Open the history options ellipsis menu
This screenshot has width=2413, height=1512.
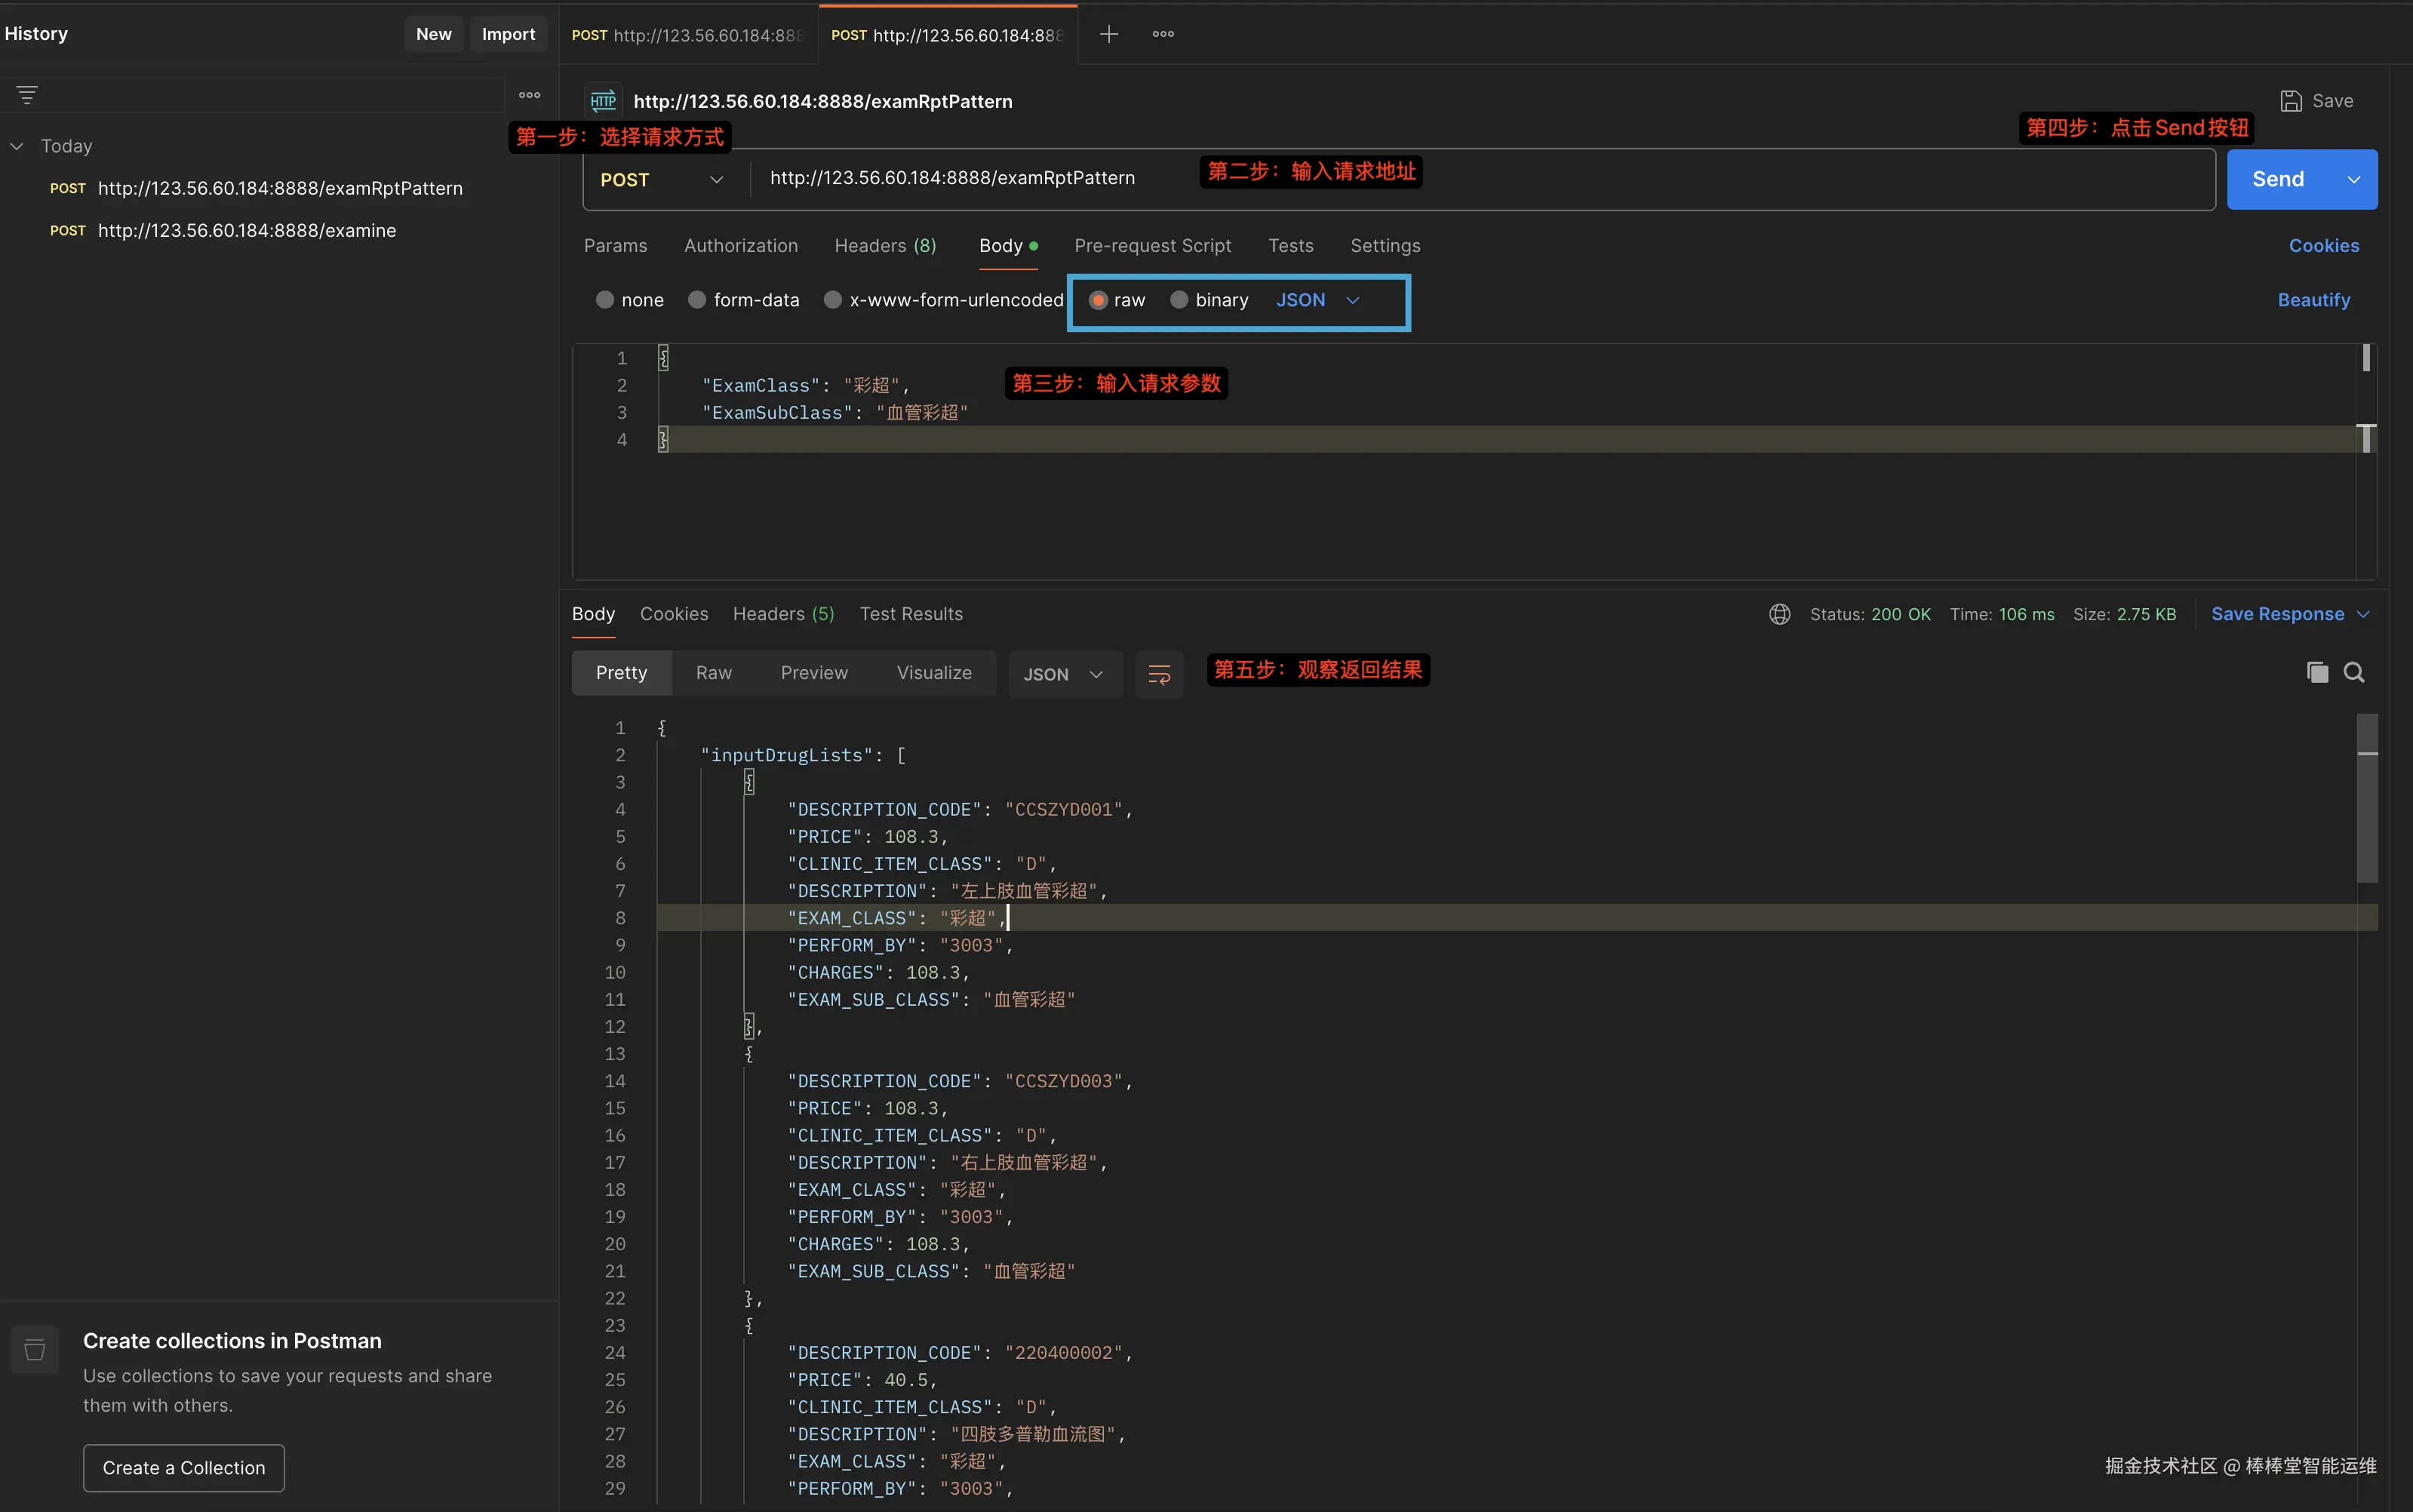tap(529, 95)
